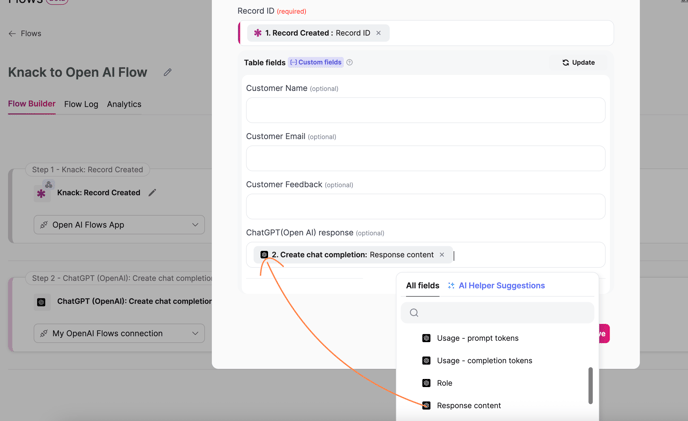Remove the Response content tag with its x
Screen dimensions: 688x421
pyautogui.click(x=442, y=255)
